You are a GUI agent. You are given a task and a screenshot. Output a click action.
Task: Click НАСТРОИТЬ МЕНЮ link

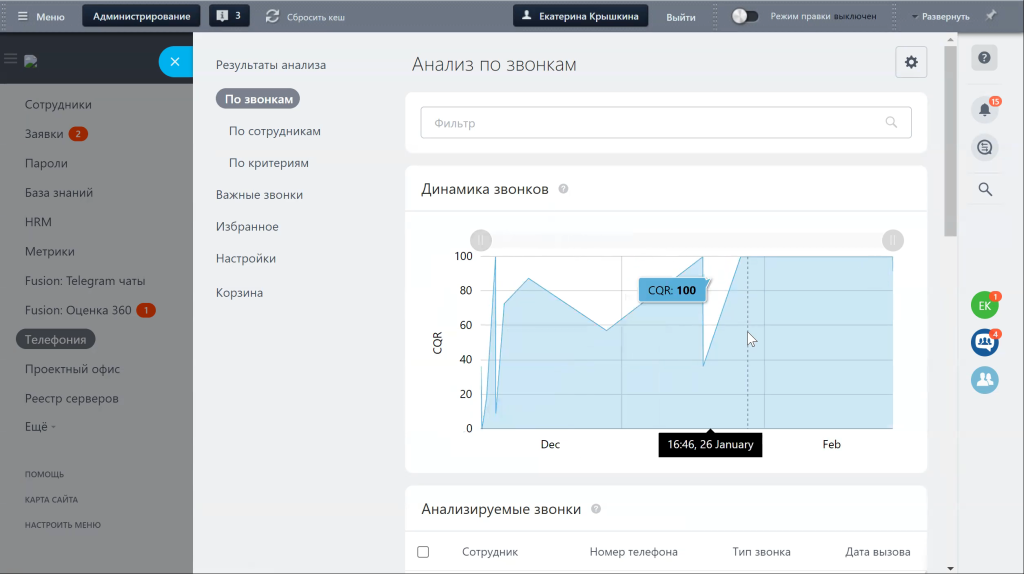(63, 525)
